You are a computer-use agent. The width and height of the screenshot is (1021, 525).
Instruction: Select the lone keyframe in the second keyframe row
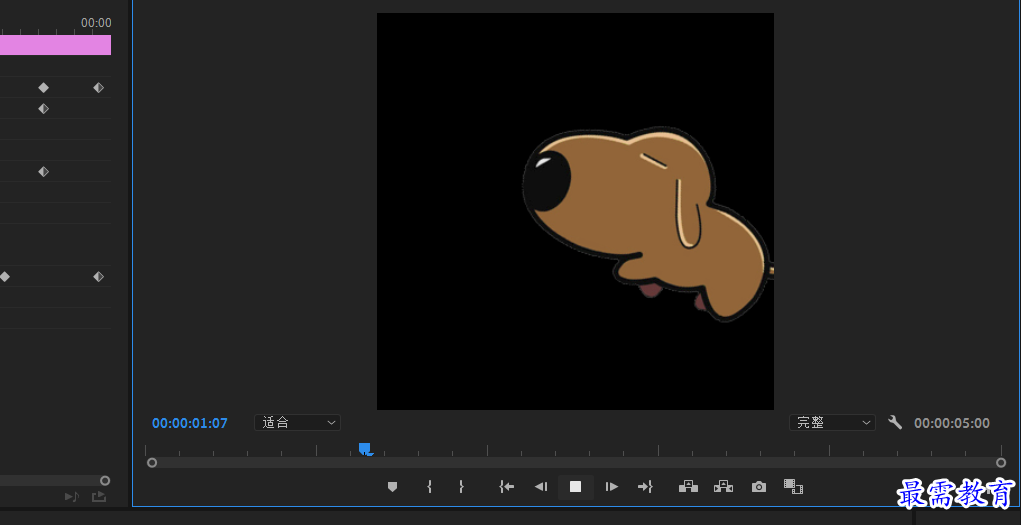(x=44, y=109)
